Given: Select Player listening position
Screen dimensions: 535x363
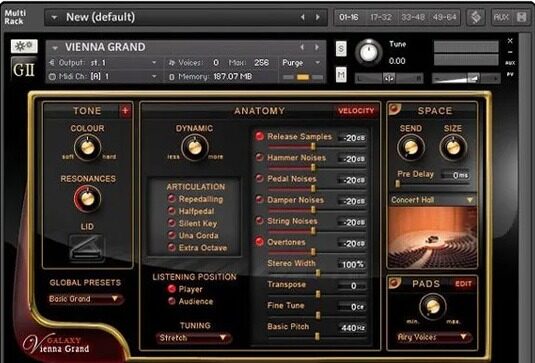Looking at the screenshot, I should [171, 289].
